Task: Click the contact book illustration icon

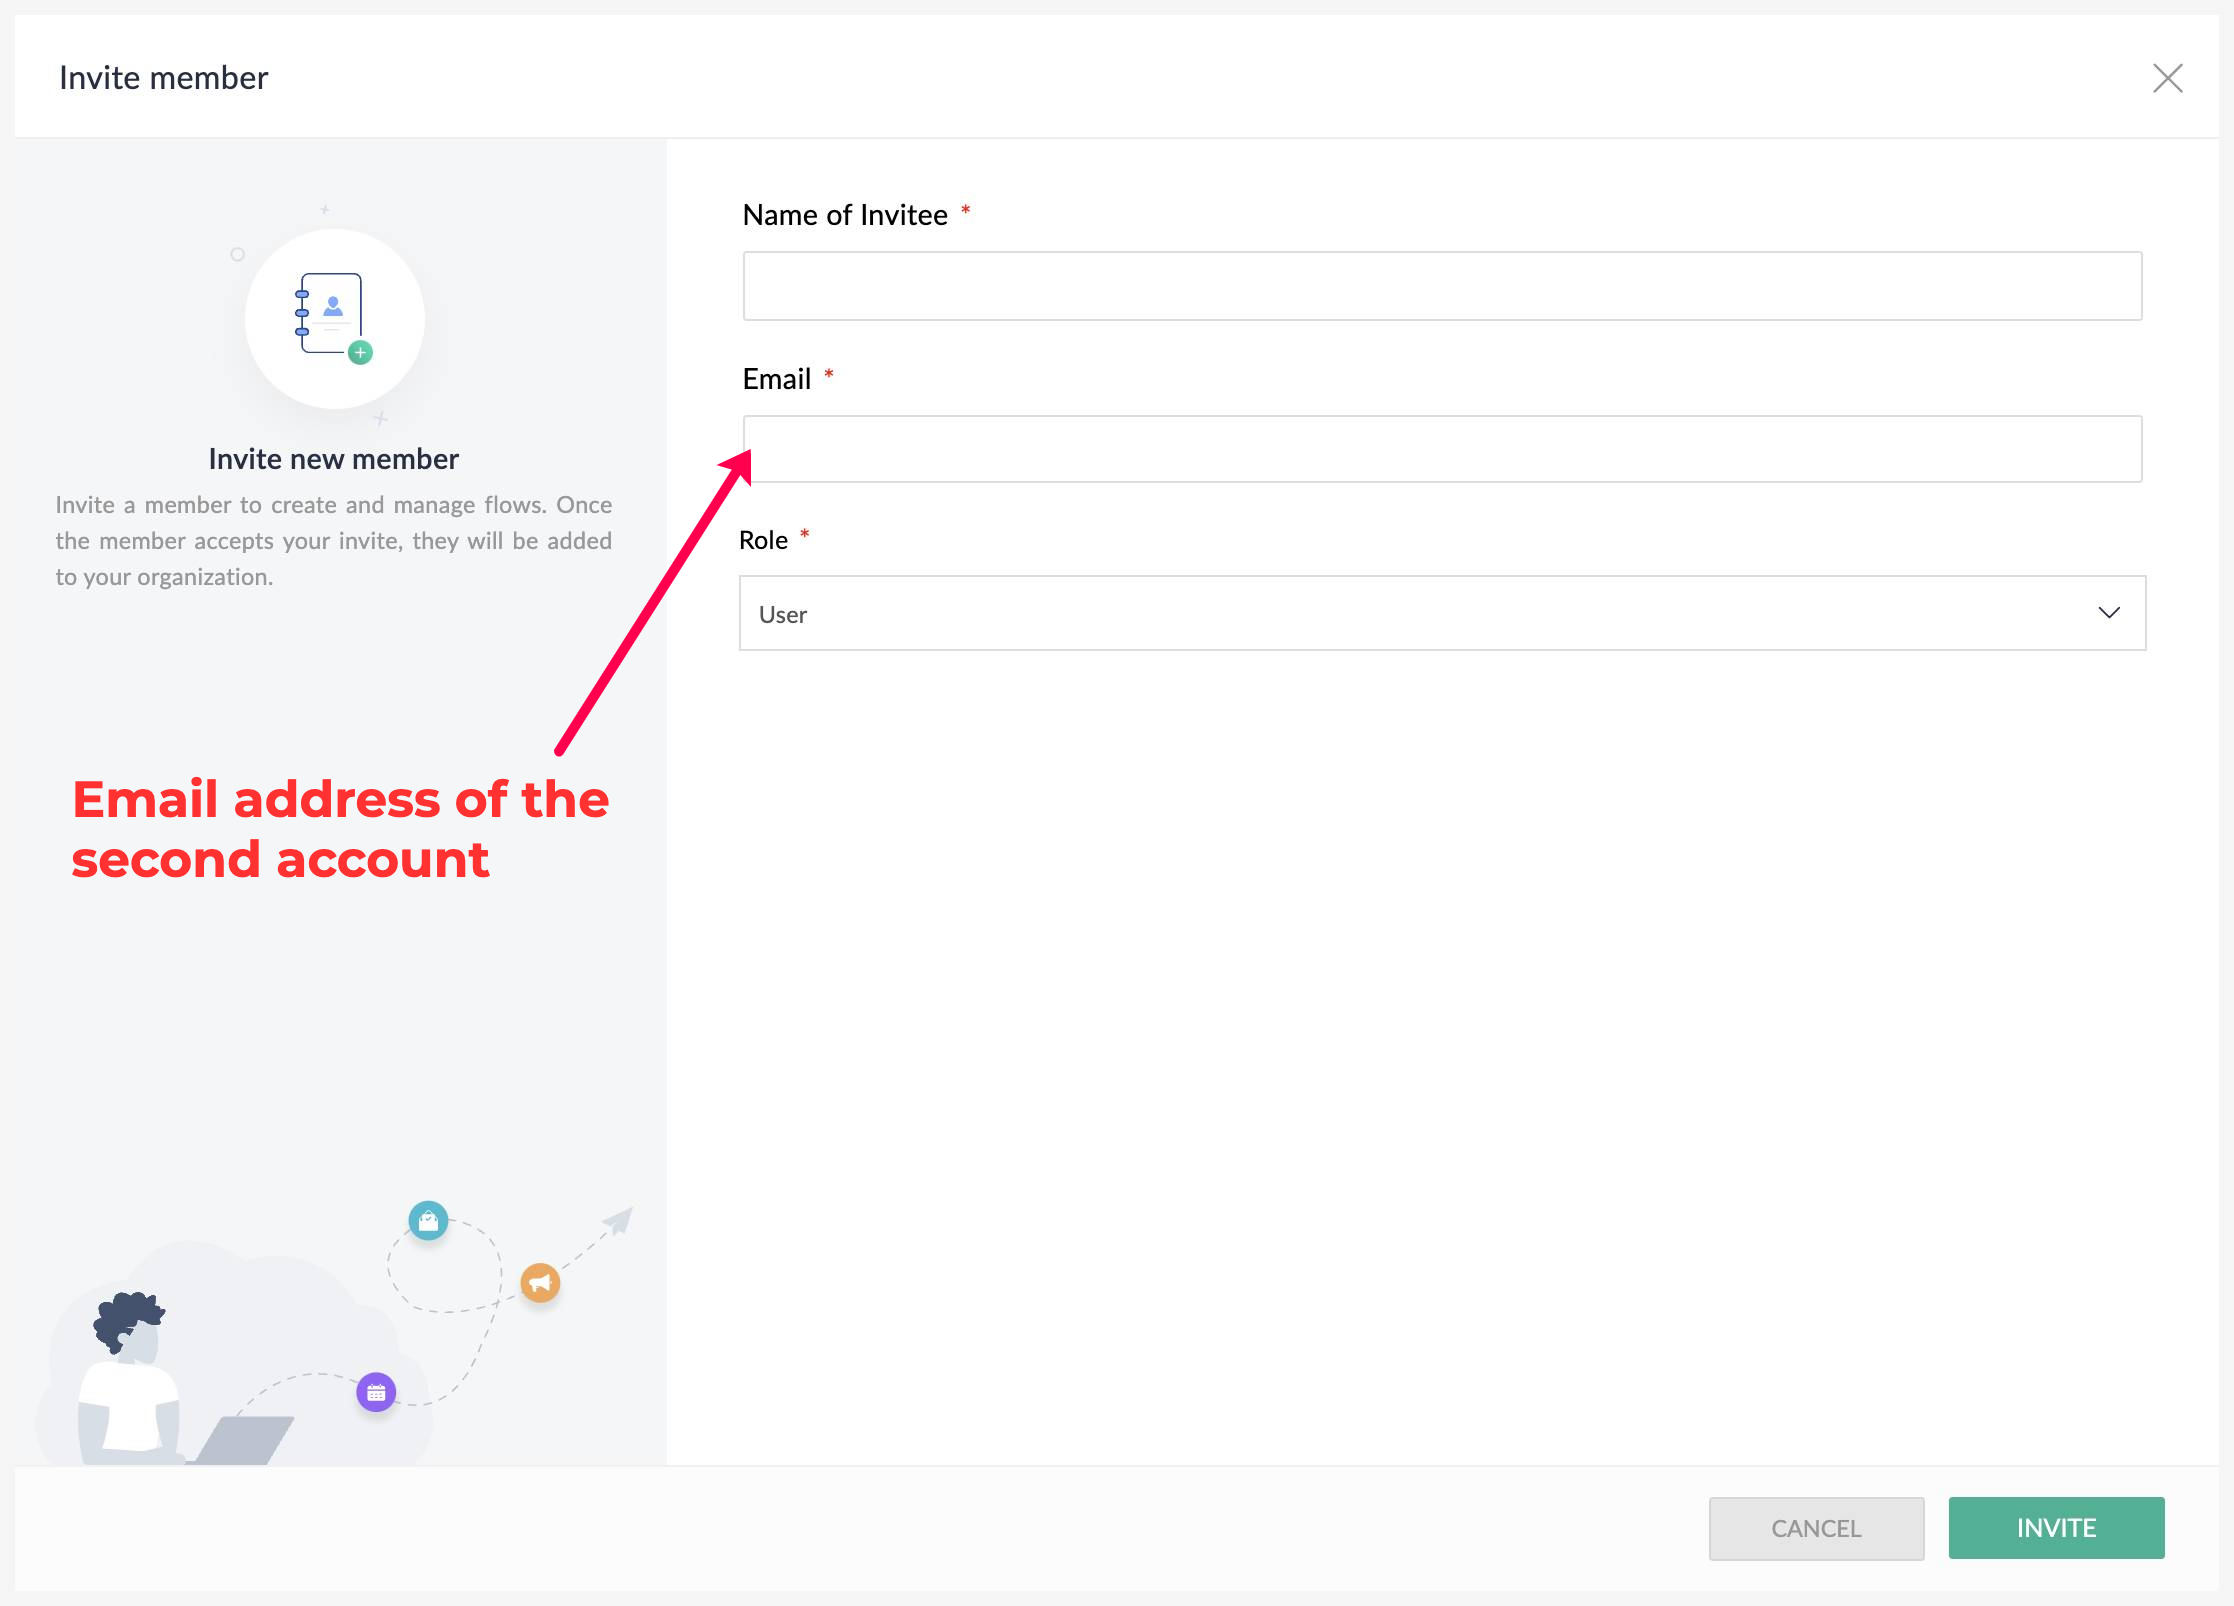Action: [331, 313]
